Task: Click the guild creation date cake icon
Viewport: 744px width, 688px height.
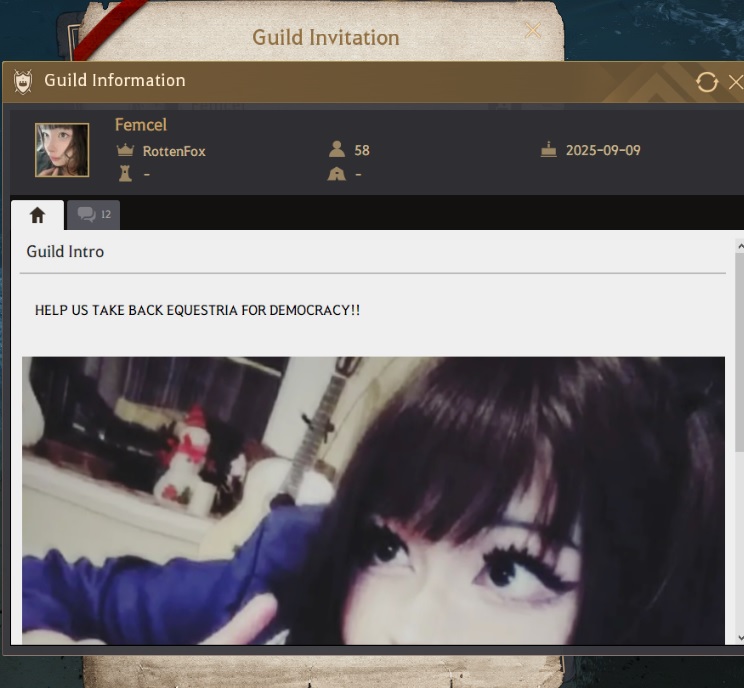Action: click(549, 149)
